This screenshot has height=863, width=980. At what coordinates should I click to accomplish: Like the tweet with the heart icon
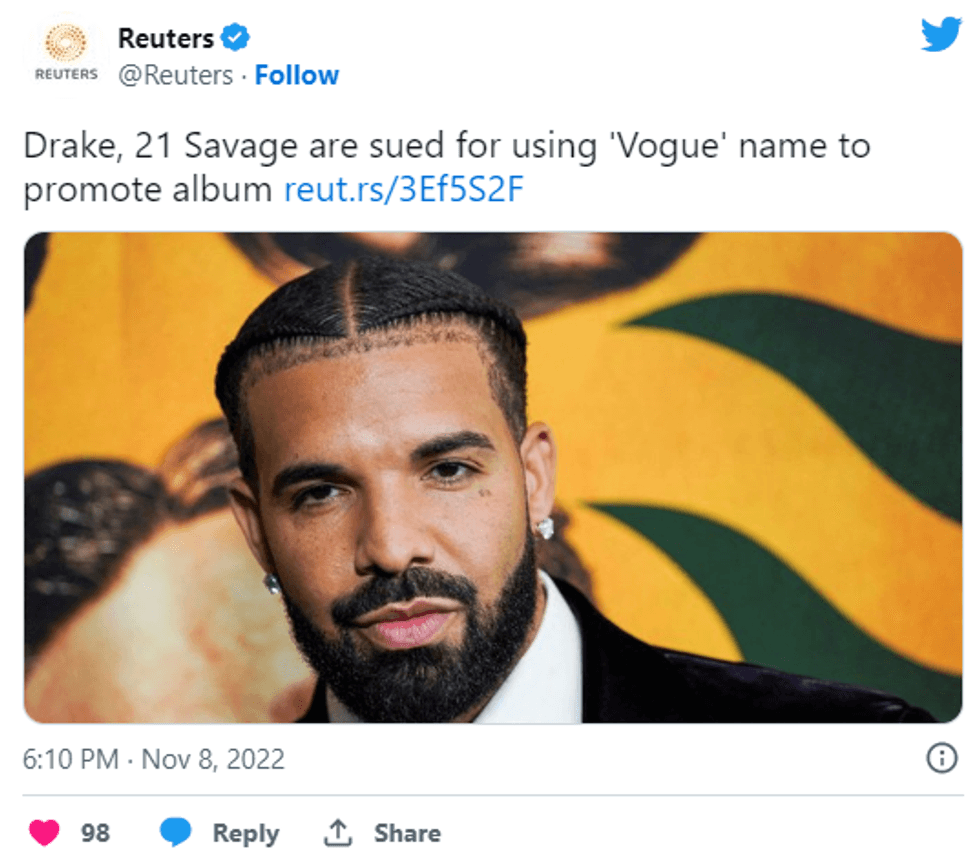tap(43, 832)
